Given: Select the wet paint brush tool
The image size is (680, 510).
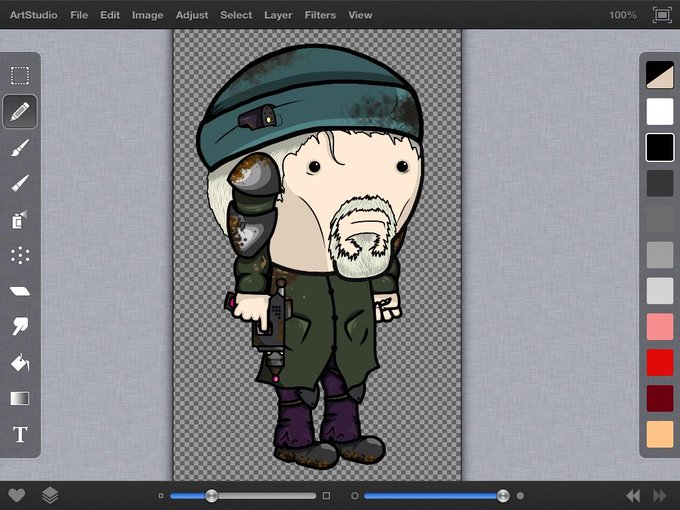Looking at the screenshot, I should [20, 147].
